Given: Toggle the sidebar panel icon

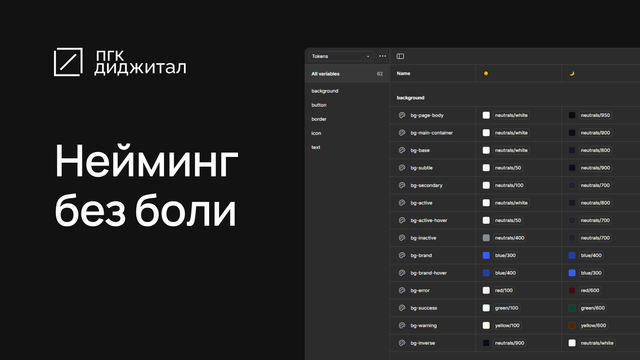Looking at the screenshot, I should click(400, 56).
